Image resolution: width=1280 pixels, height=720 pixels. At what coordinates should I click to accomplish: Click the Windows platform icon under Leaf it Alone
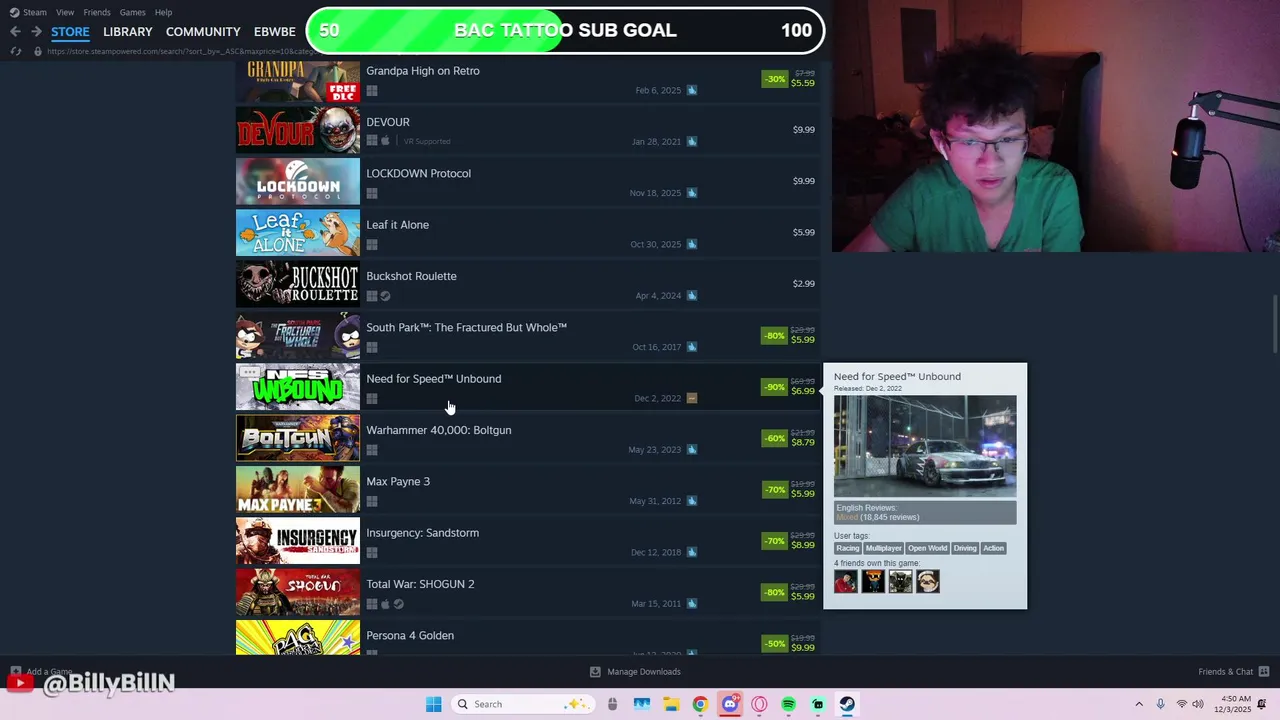click(x=372, y=245)
